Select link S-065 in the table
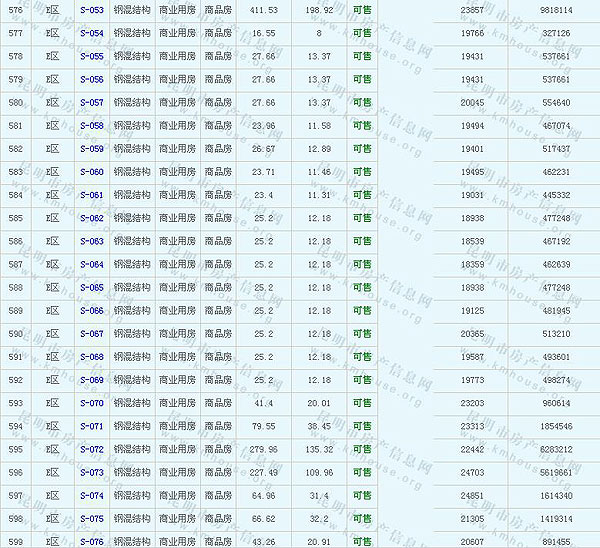Viewport: 600px width, 548px height. [91, 288]
